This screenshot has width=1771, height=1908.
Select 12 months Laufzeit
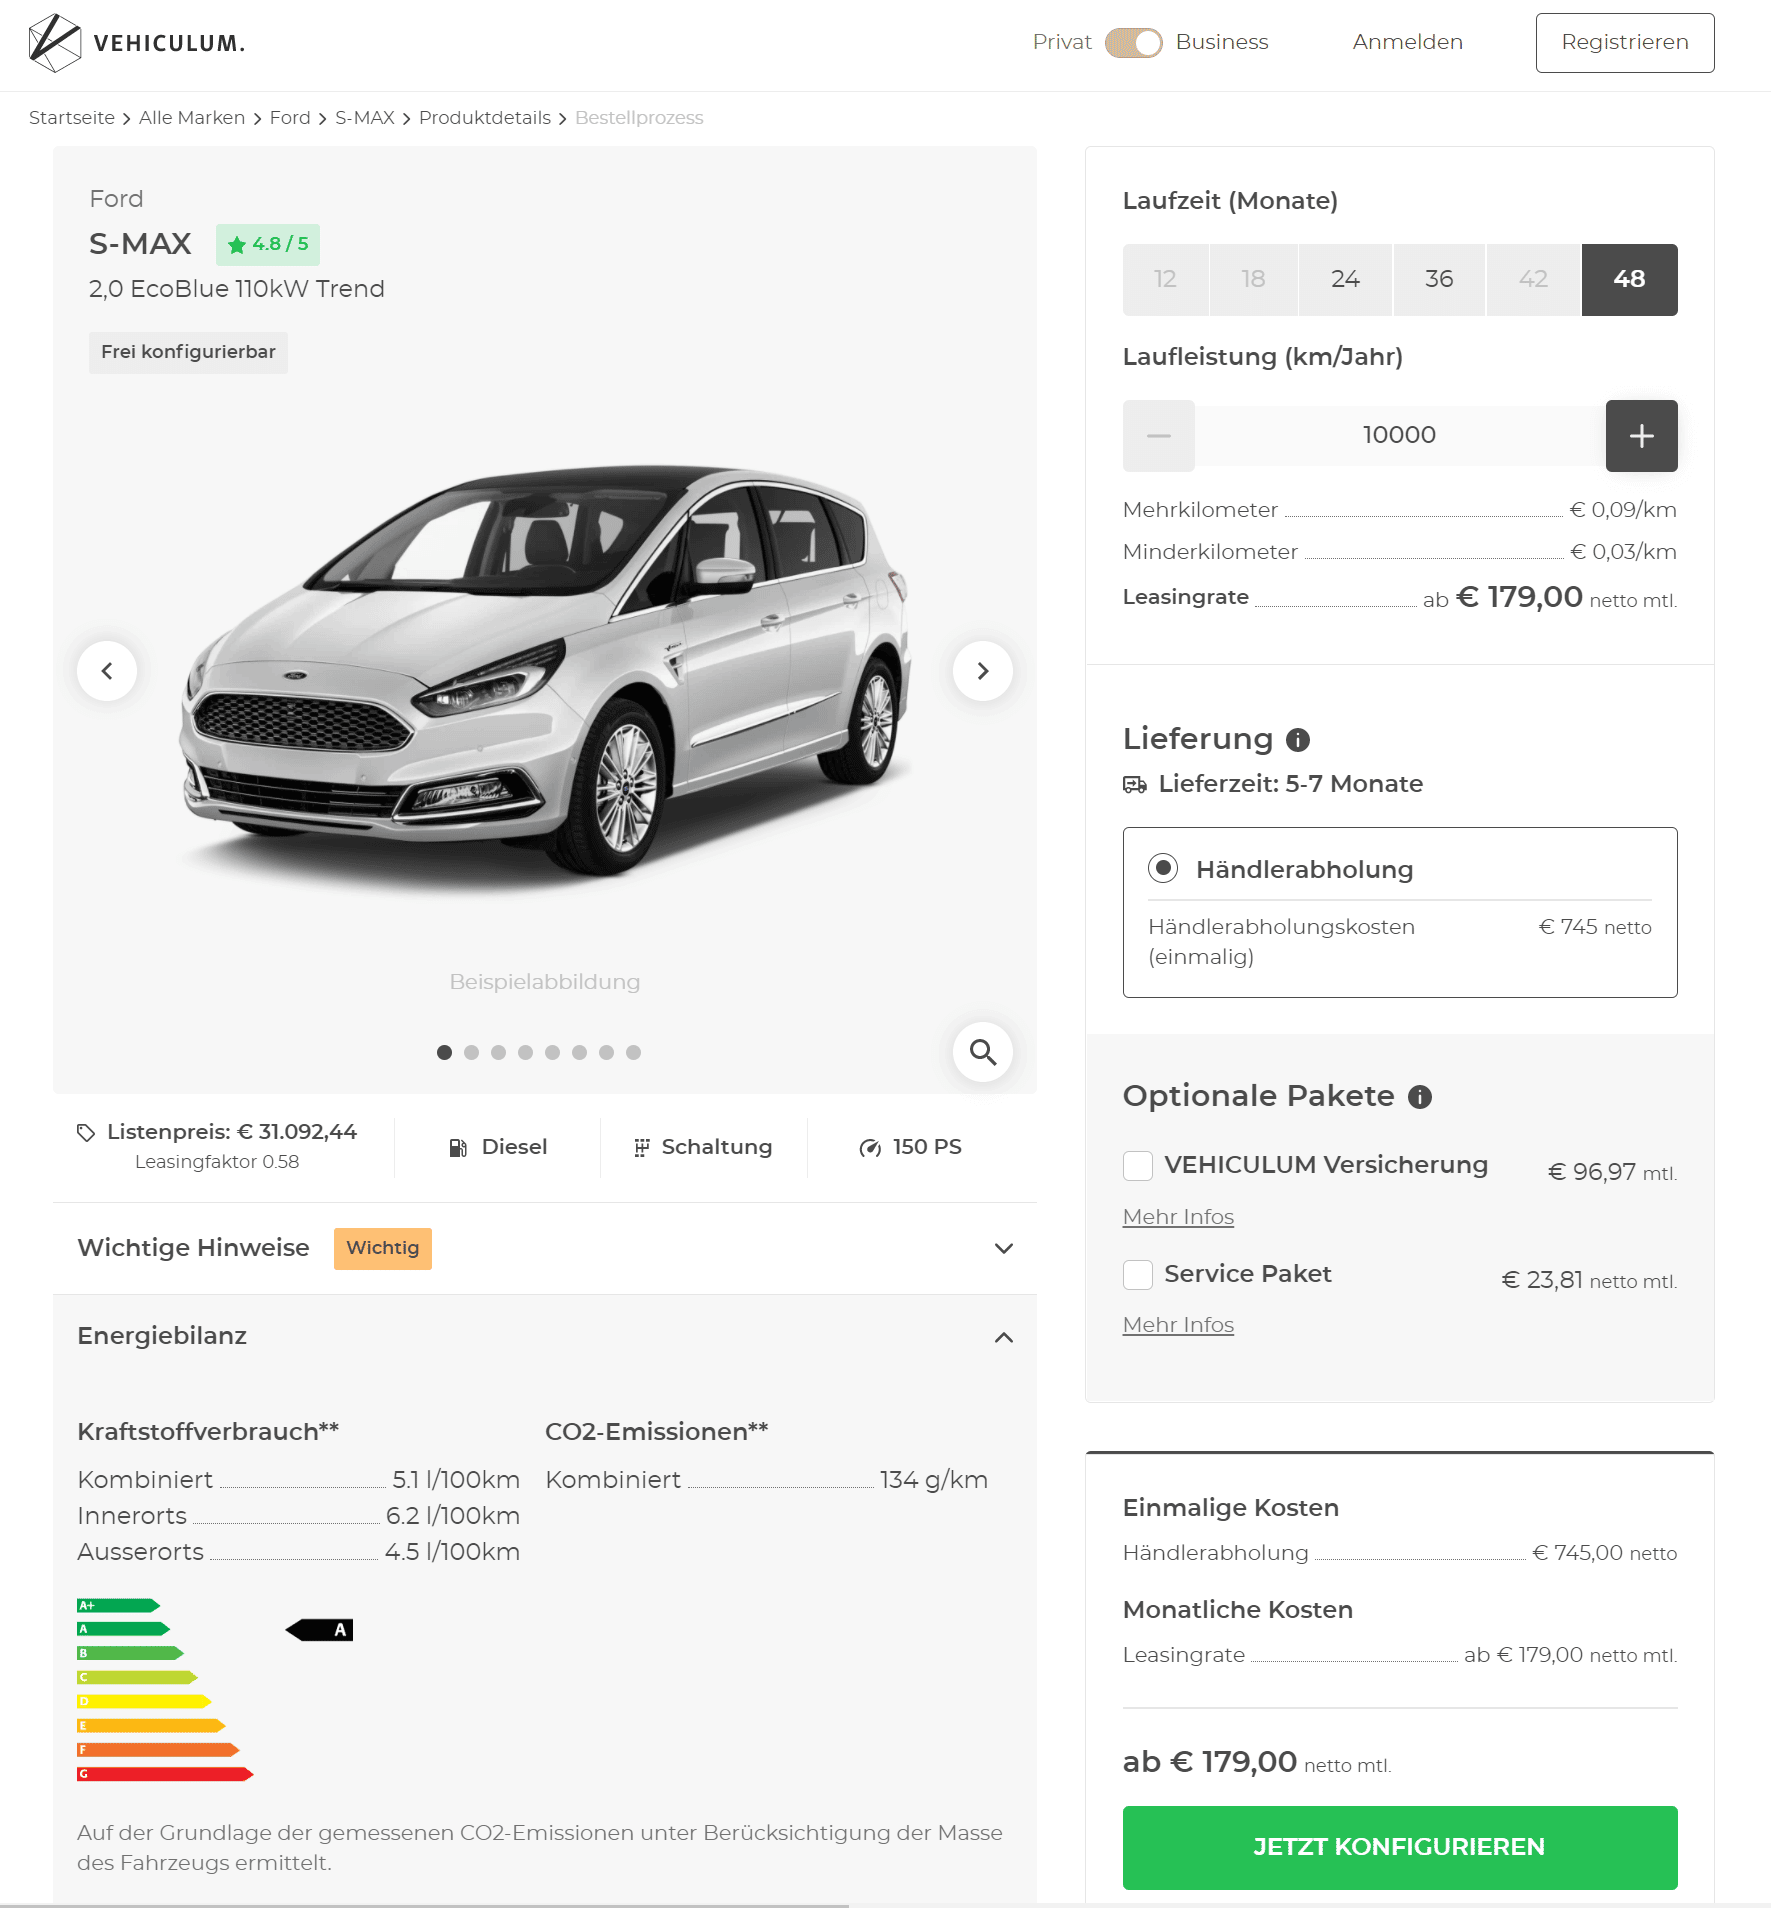(x=1165, y=279)
